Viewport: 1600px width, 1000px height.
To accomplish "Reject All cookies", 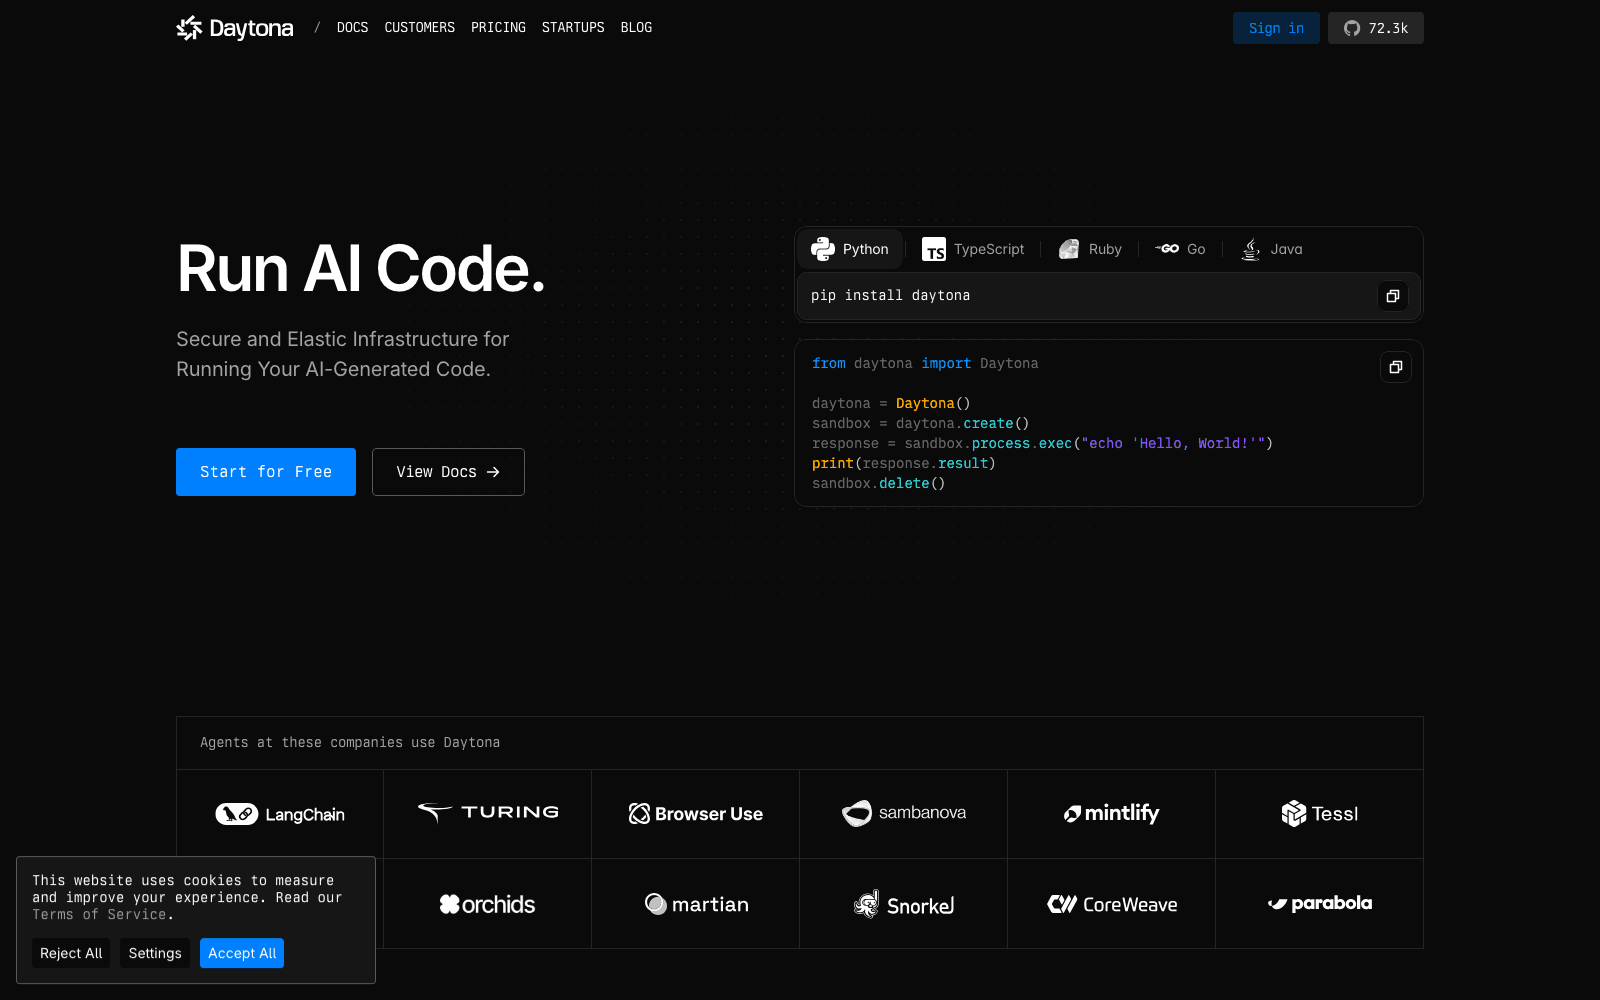I will pos(71,953).
